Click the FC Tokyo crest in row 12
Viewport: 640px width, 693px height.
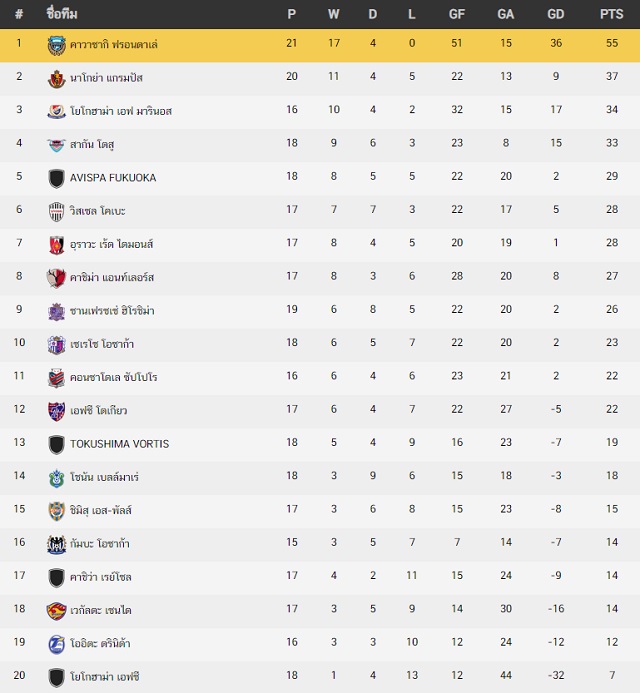[57, 411]
